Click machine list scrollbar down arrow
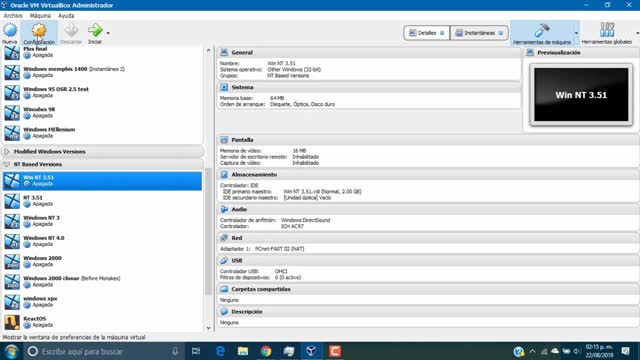The image size is (640, 360). (208, 328)
